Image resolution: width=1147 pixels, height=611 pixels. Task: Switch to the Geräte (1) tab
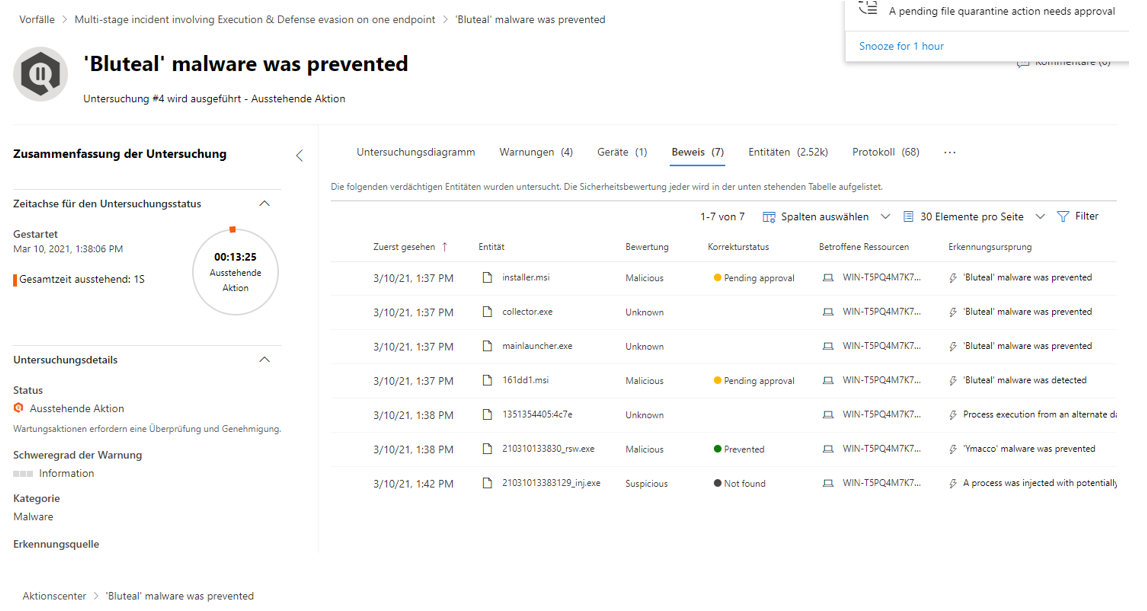[x=622, y=152]
